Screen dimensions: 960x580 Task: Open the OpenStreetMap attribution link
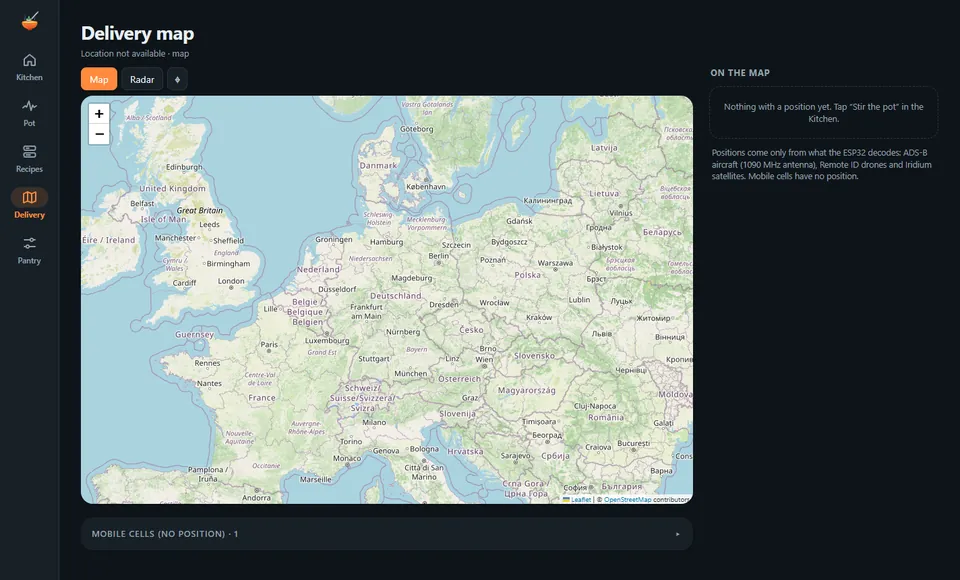628,499
